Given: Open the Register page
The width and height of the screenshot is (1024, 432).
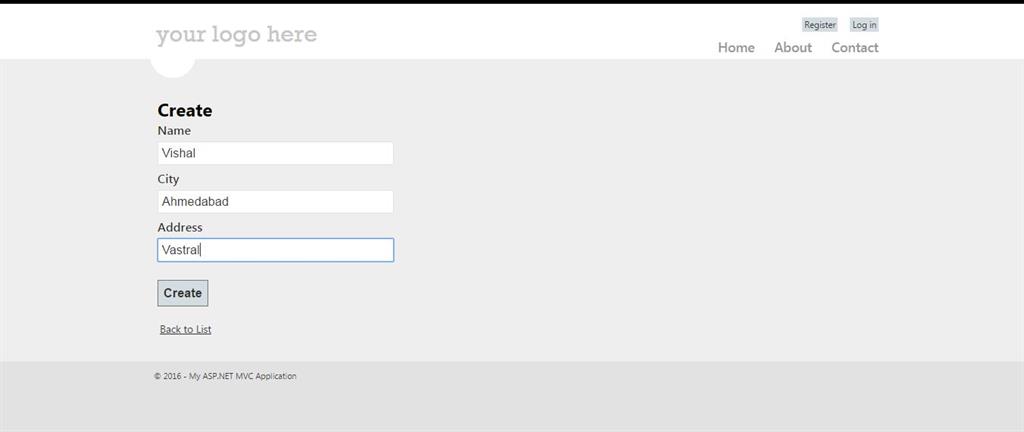Looking at the screenshot, I should pyautogui.click(x=819, y=25).
